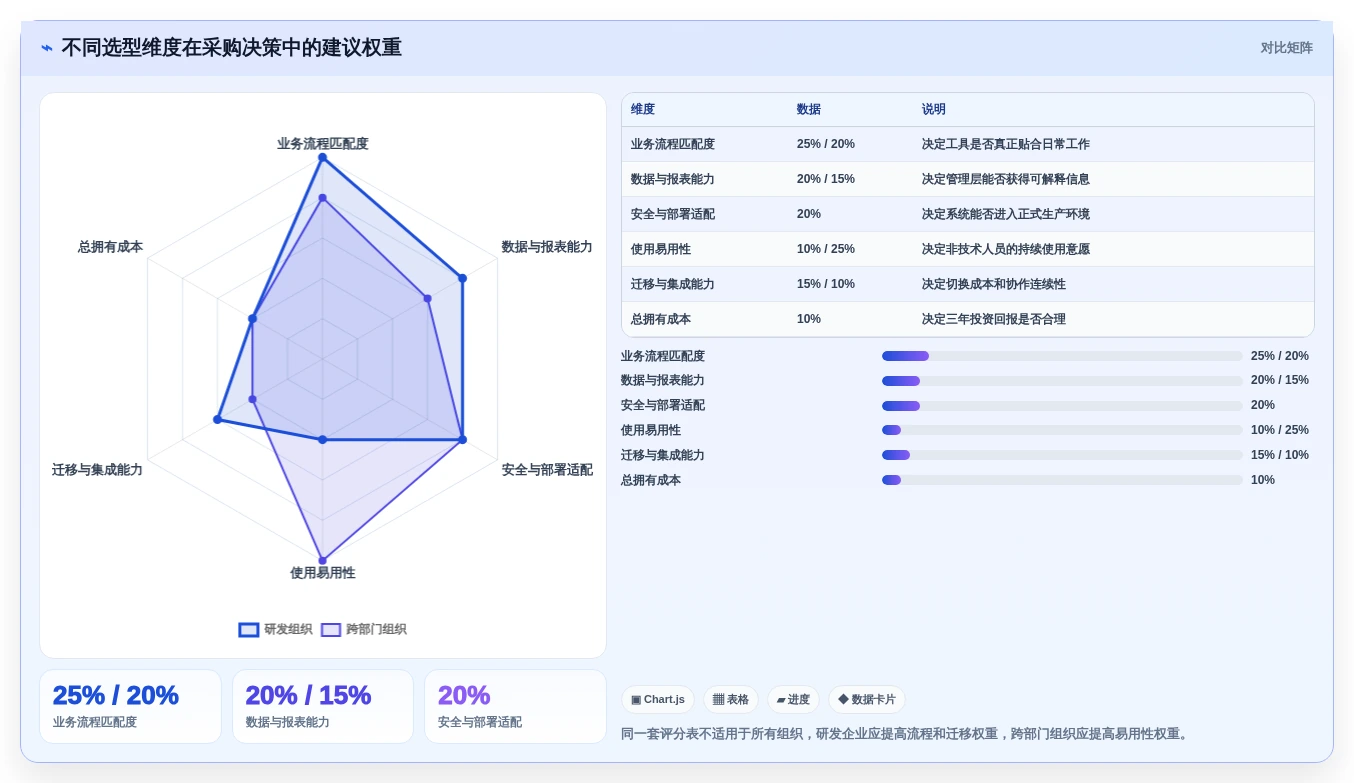The image size is (1354, 783).
Task: Click the 使用易用性 progress bar
Action: tap(1062, 430)
